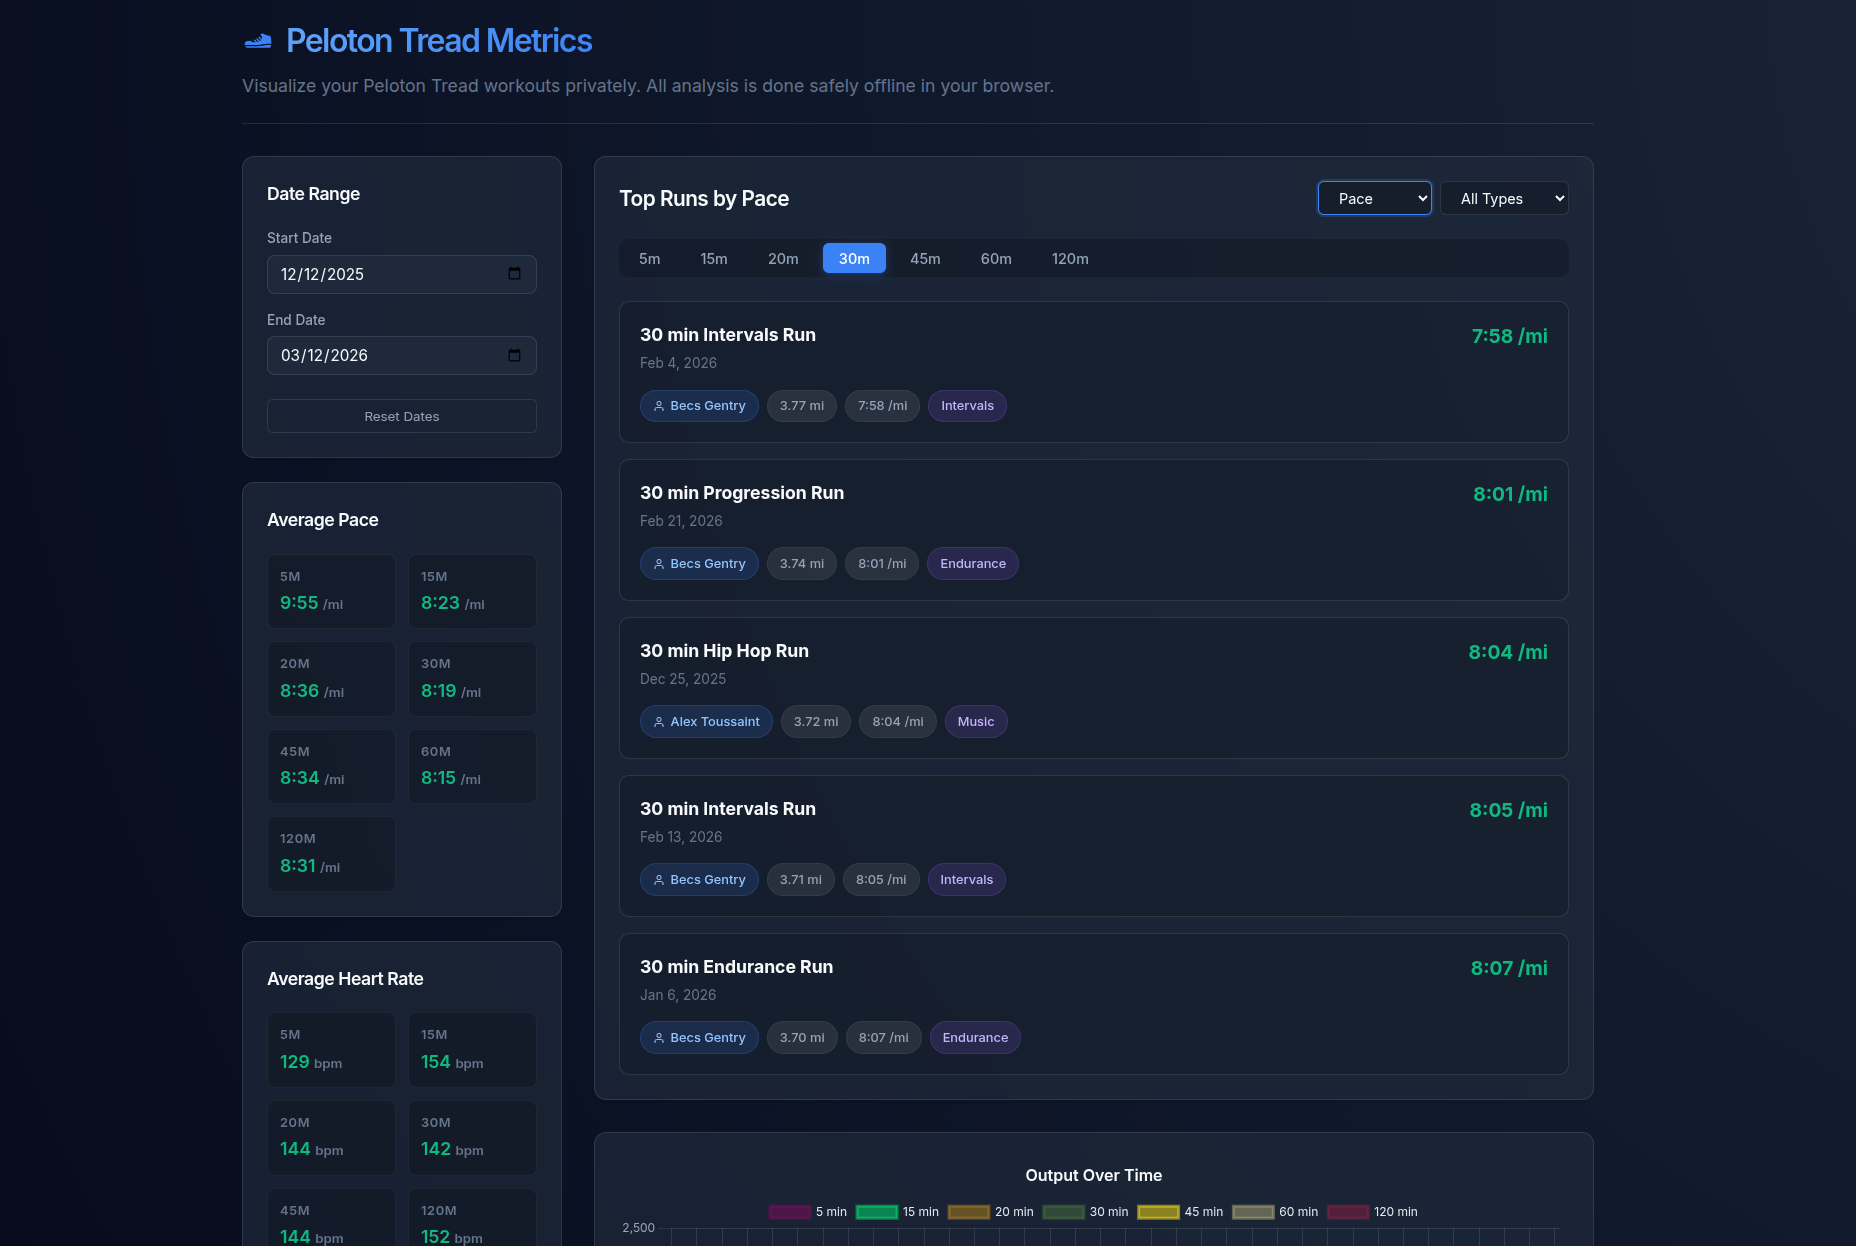1856x1246 pixels.
Task: Click Becs Gentry chip on Feb 13 run
Action: coord(699,880)
